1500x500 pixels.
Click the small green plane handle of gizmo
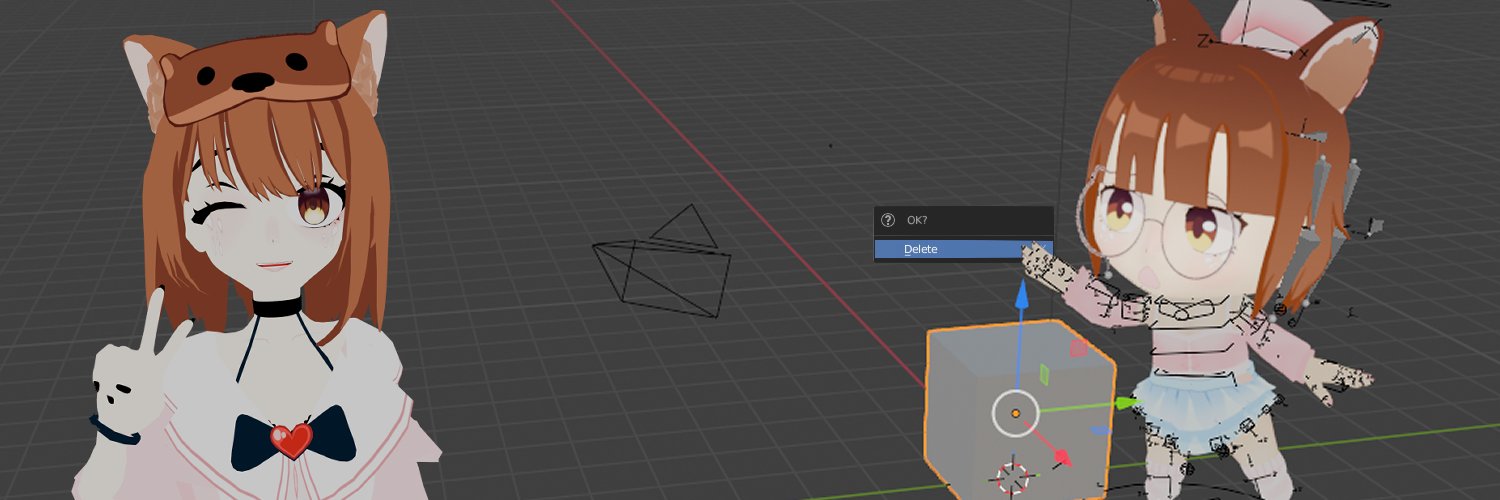pyautogui.click(x=1044, y=374)
